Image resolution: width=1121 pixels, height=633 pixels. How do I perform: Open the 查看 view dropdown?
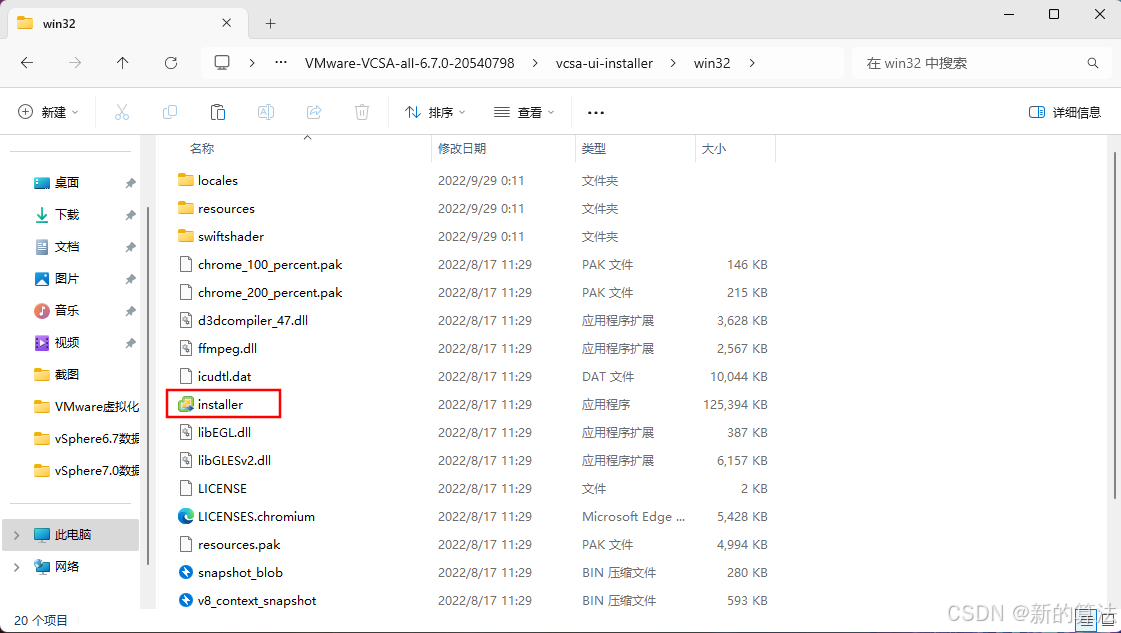coord(524,112)
